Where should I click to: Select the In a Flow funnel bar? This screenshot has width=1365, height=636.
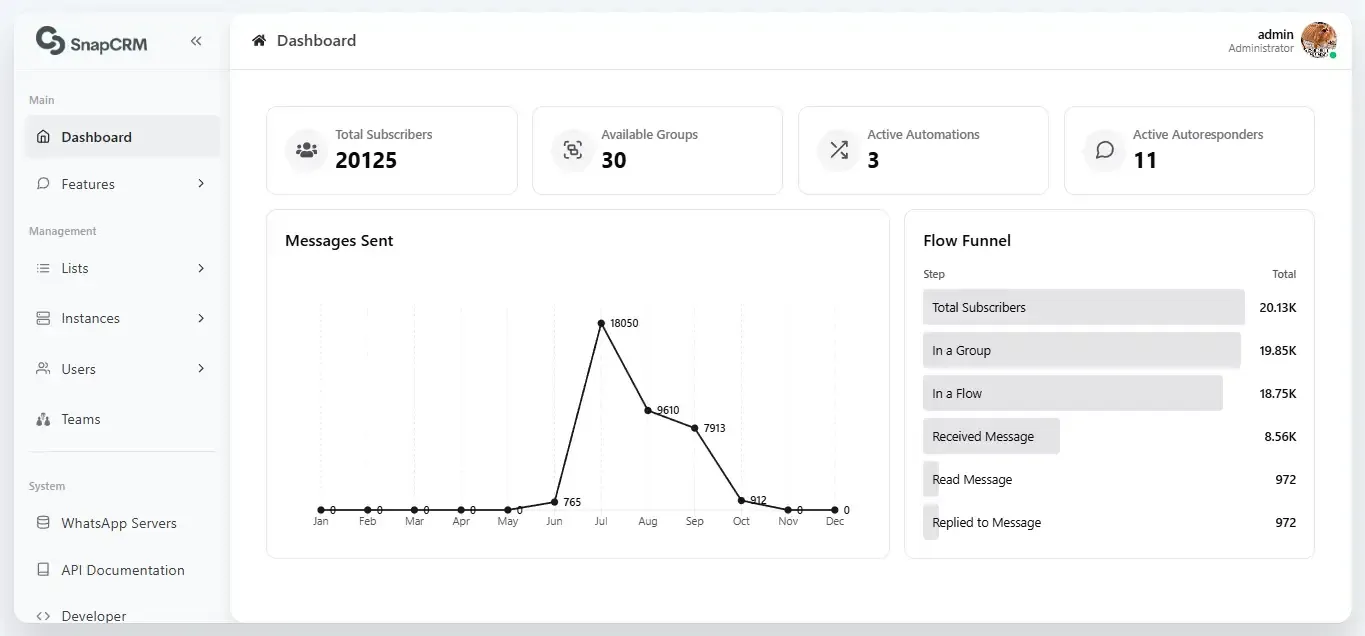coord(1073,393)
